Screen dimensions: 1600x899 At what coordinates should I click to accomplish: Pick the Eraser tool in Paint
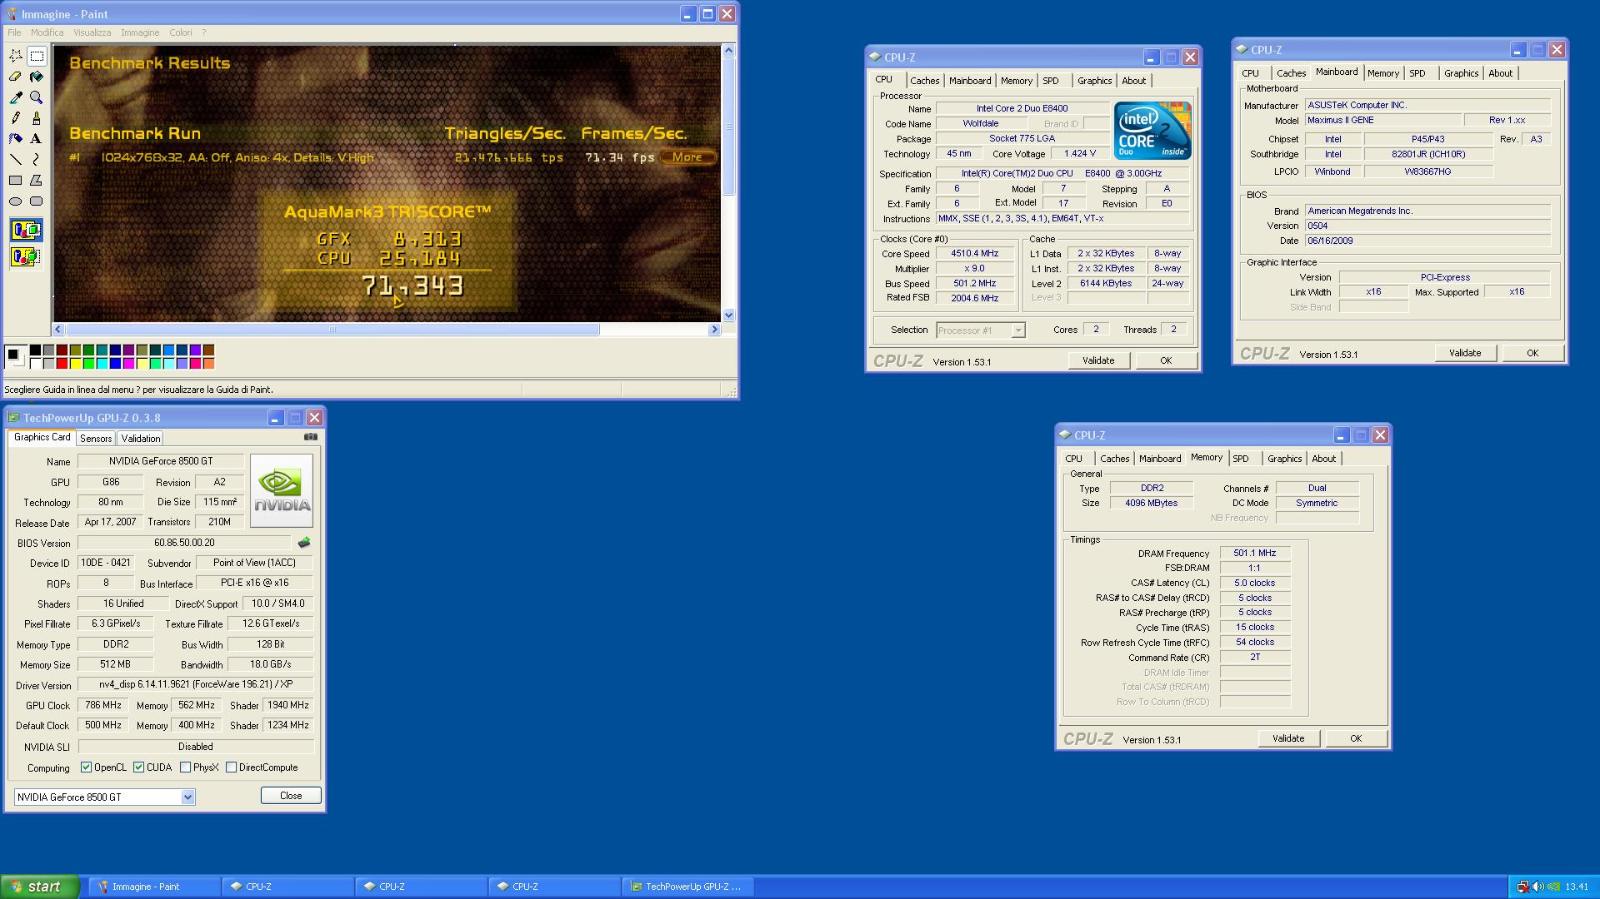(15, 77)
